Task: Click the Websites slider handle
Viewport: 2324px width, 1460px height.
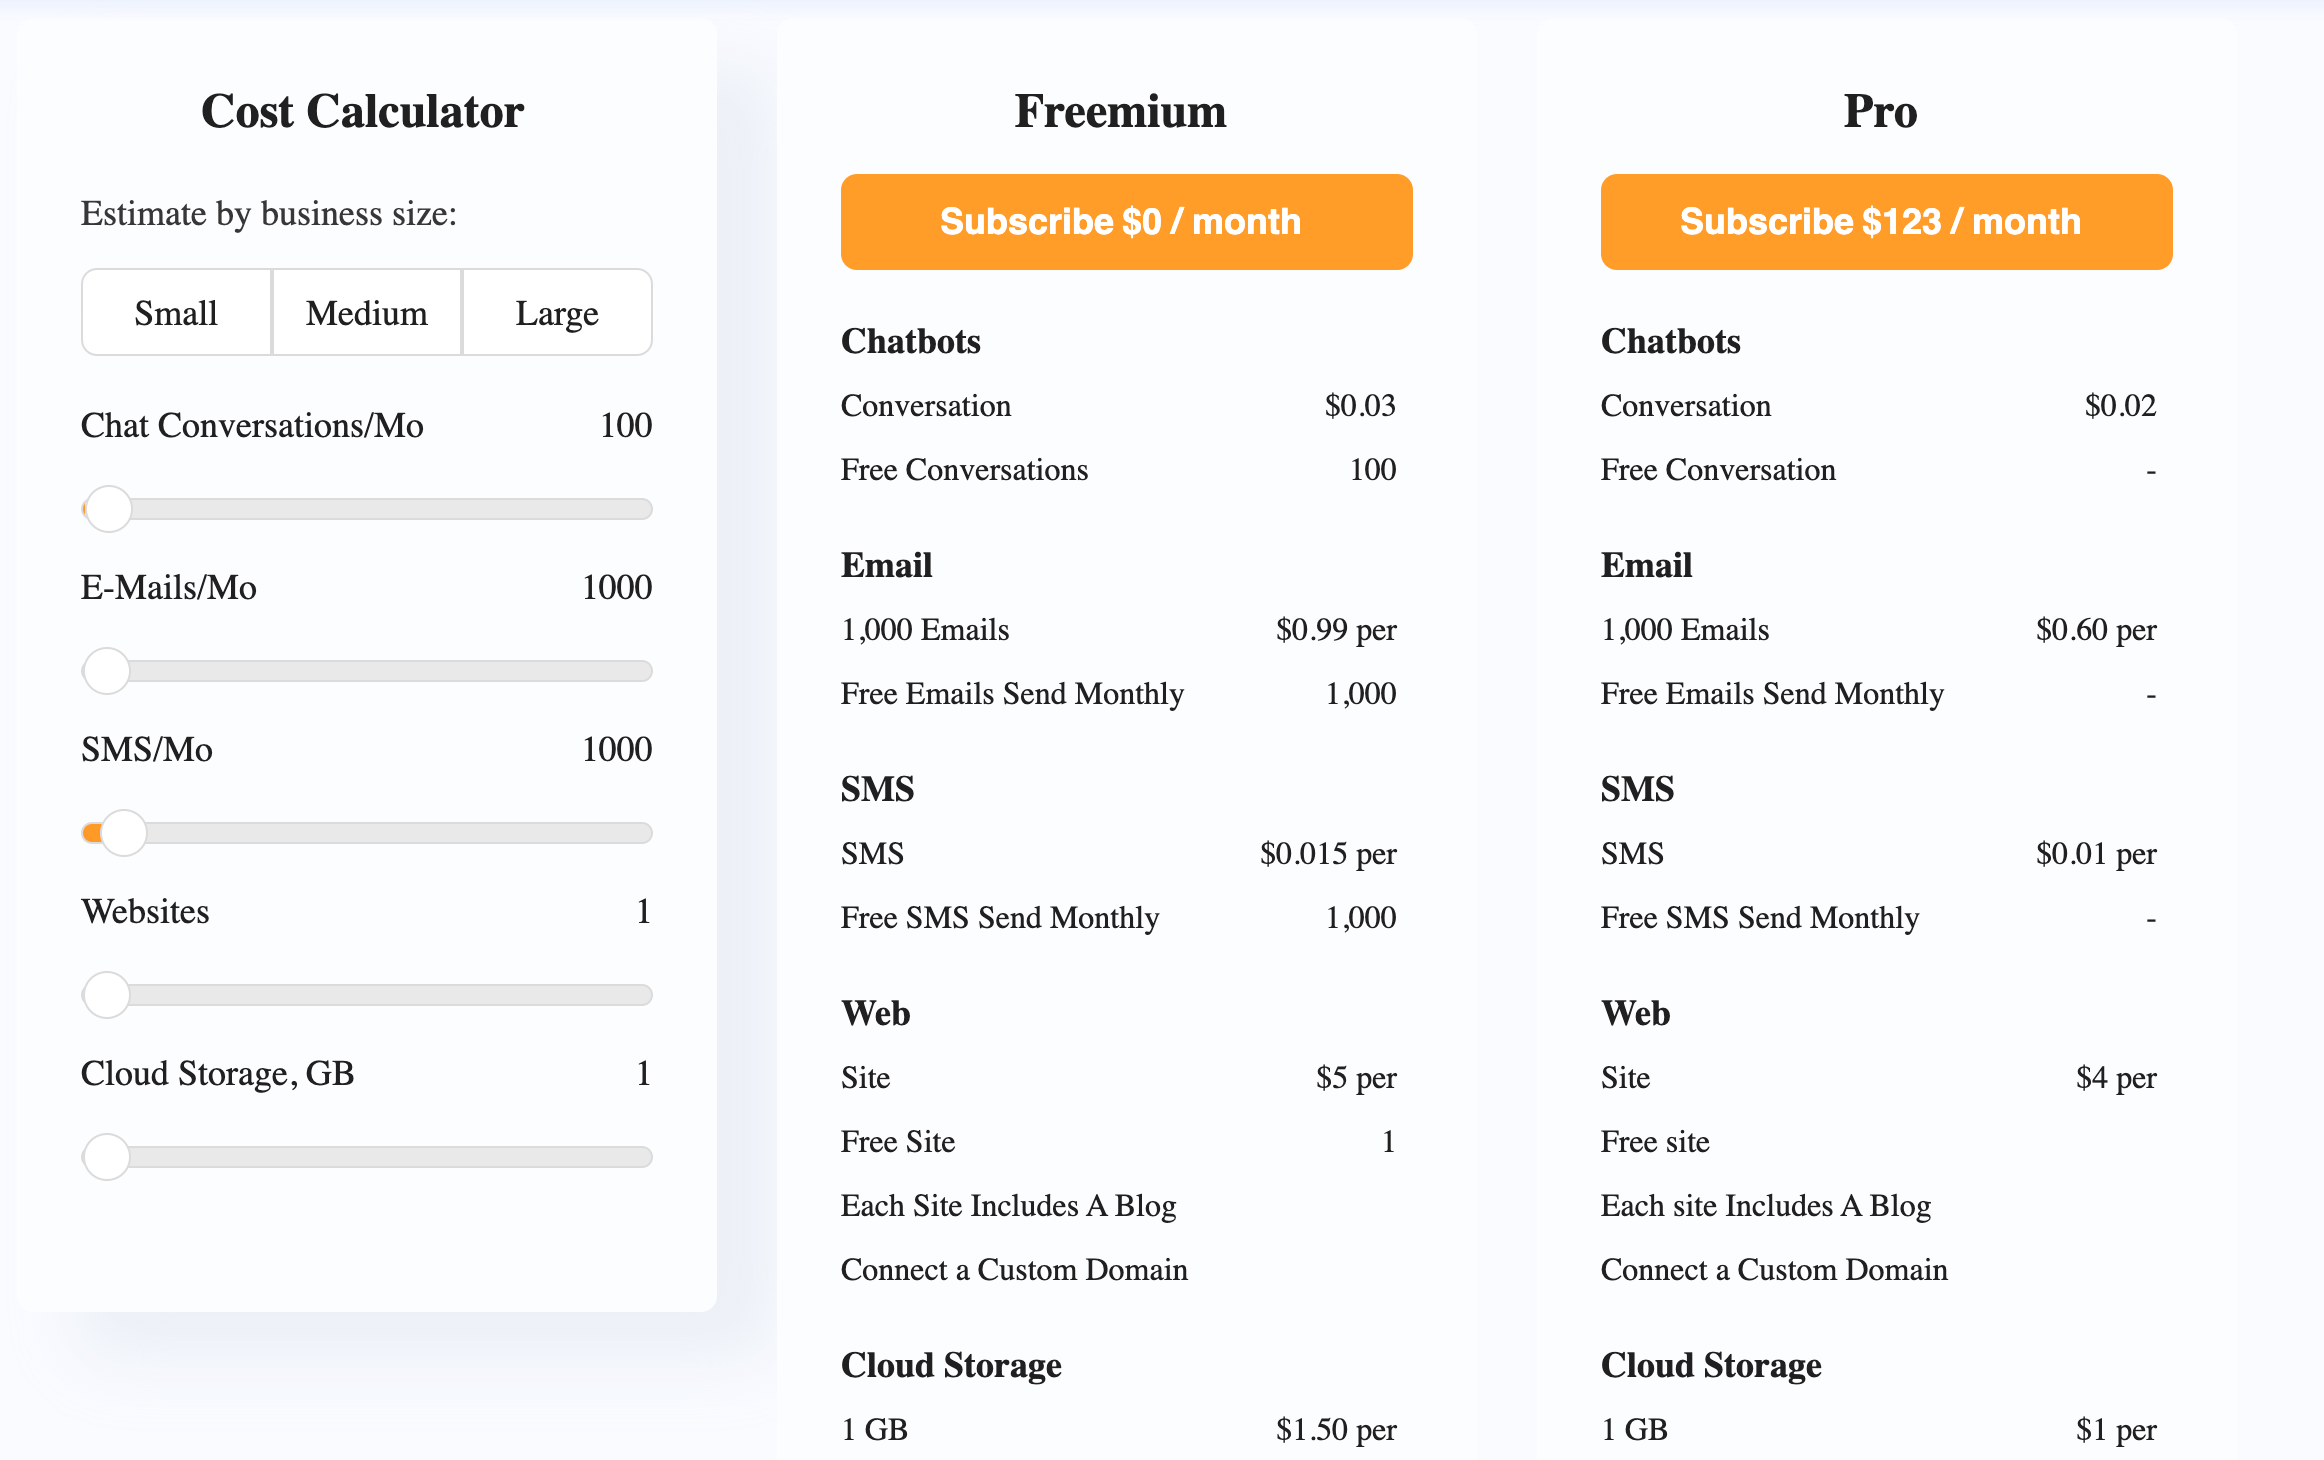Action: tap(106, 995)
